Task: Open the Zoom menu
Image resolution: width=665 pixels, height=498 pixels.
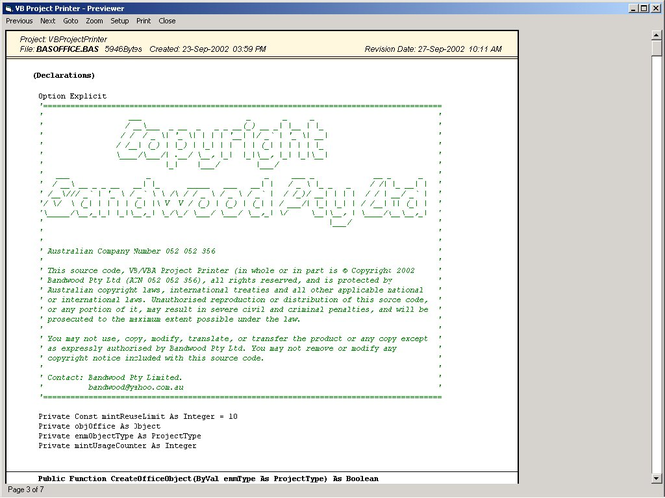Action: [x=94, y=21]
